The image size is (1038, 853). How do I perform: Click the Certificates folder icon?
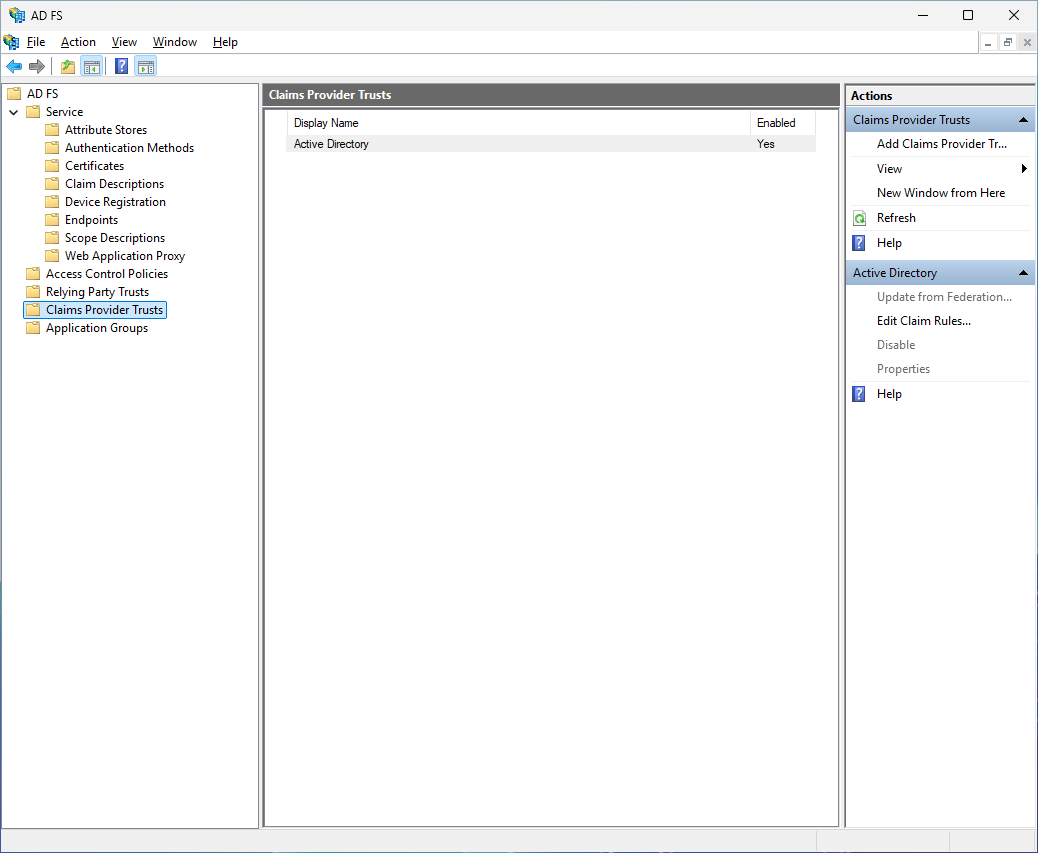(52, 165)
